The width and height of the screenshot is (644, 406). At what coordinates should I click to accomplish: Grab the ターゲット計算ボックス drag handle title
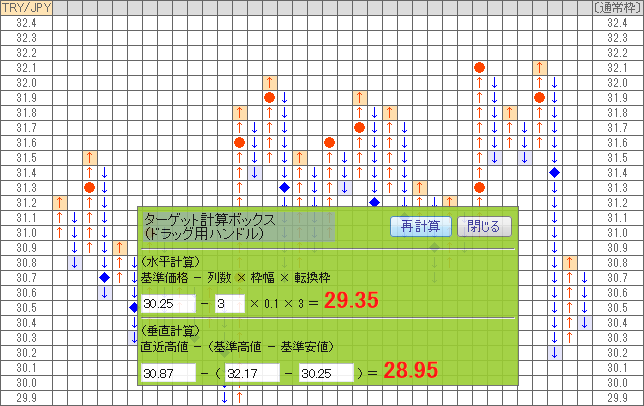(x=239, y=227)
